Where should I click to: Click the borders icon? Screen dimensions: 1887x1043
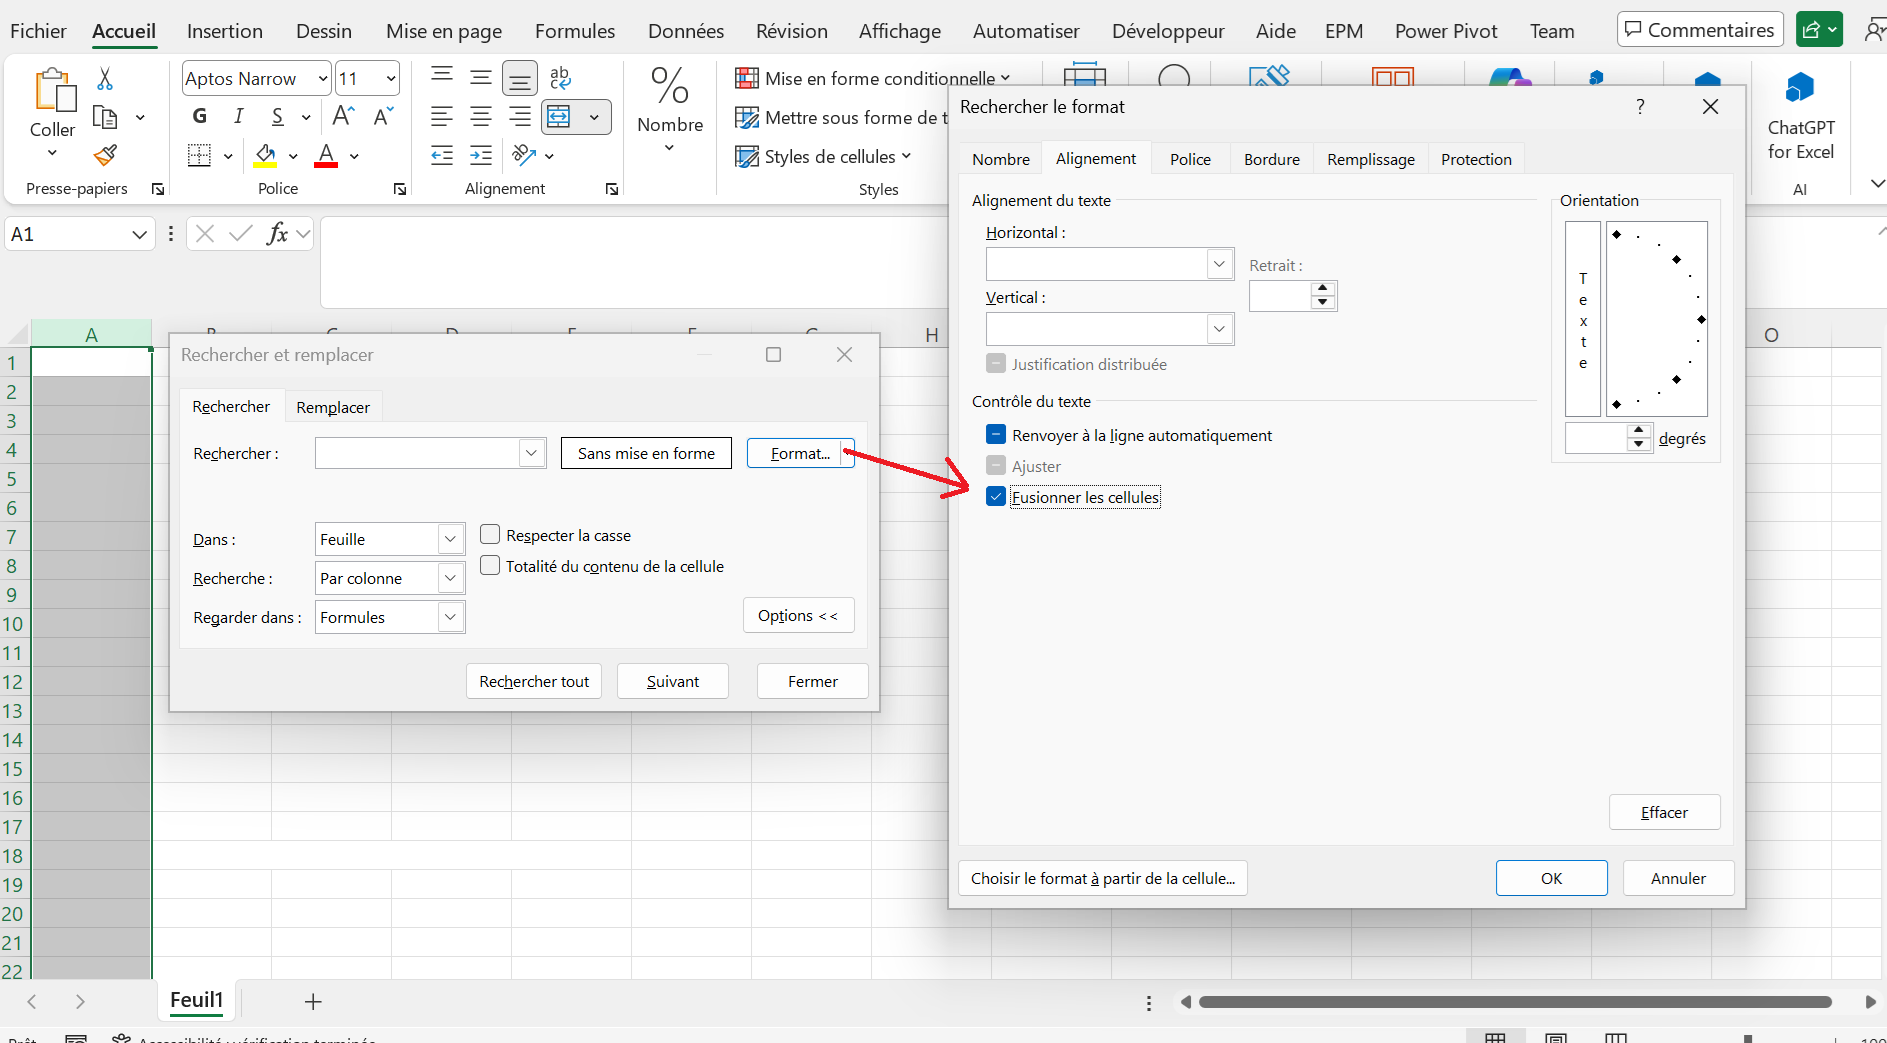[200, 156]
